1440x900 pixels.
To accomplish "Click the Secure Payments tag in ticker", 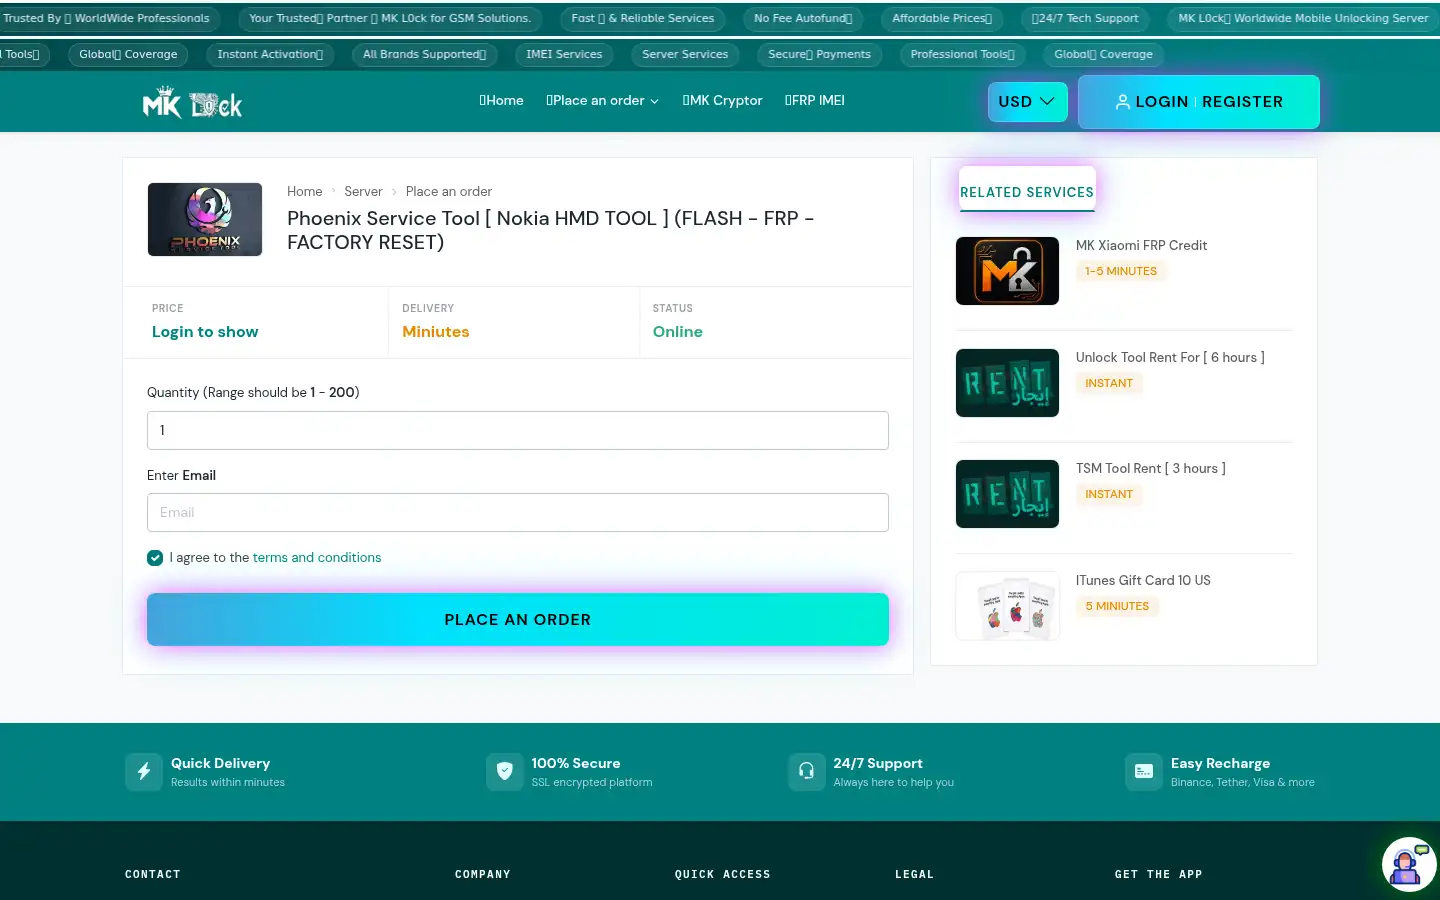I will tap(819, 55).
